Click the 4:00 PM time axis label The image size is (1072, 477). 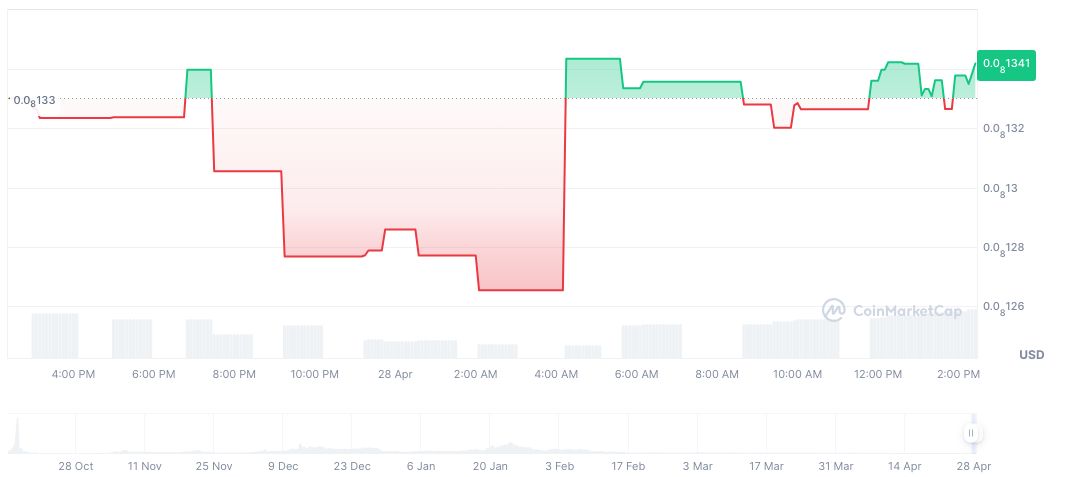click(x=73, y=374)
